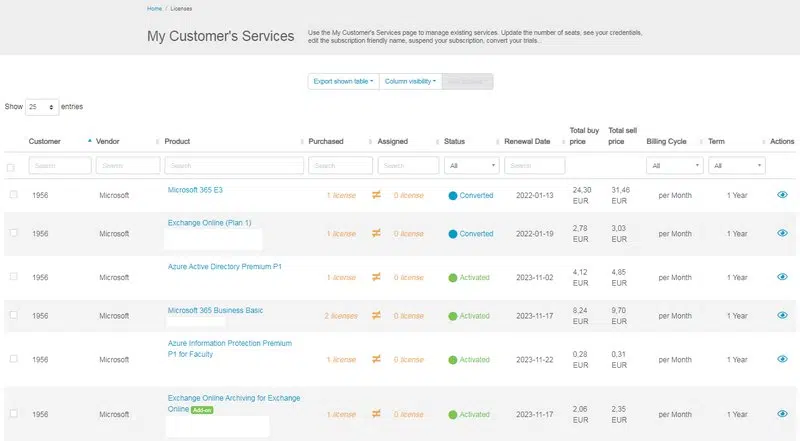Screen dimensions: 800x441
Task: Click the Vendor search filter field
Action: point(128,165)
